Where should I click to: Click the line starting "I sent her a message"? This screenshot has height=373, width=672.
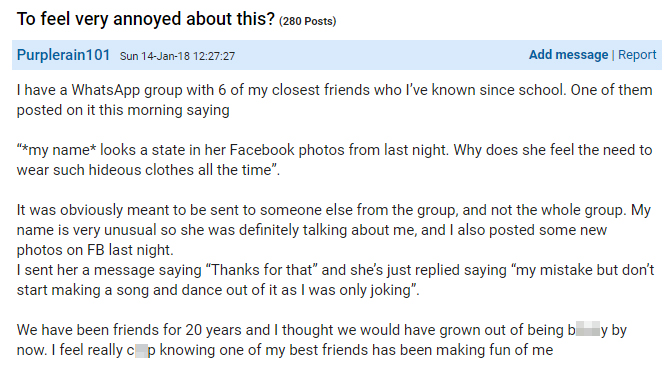point(335,280)
